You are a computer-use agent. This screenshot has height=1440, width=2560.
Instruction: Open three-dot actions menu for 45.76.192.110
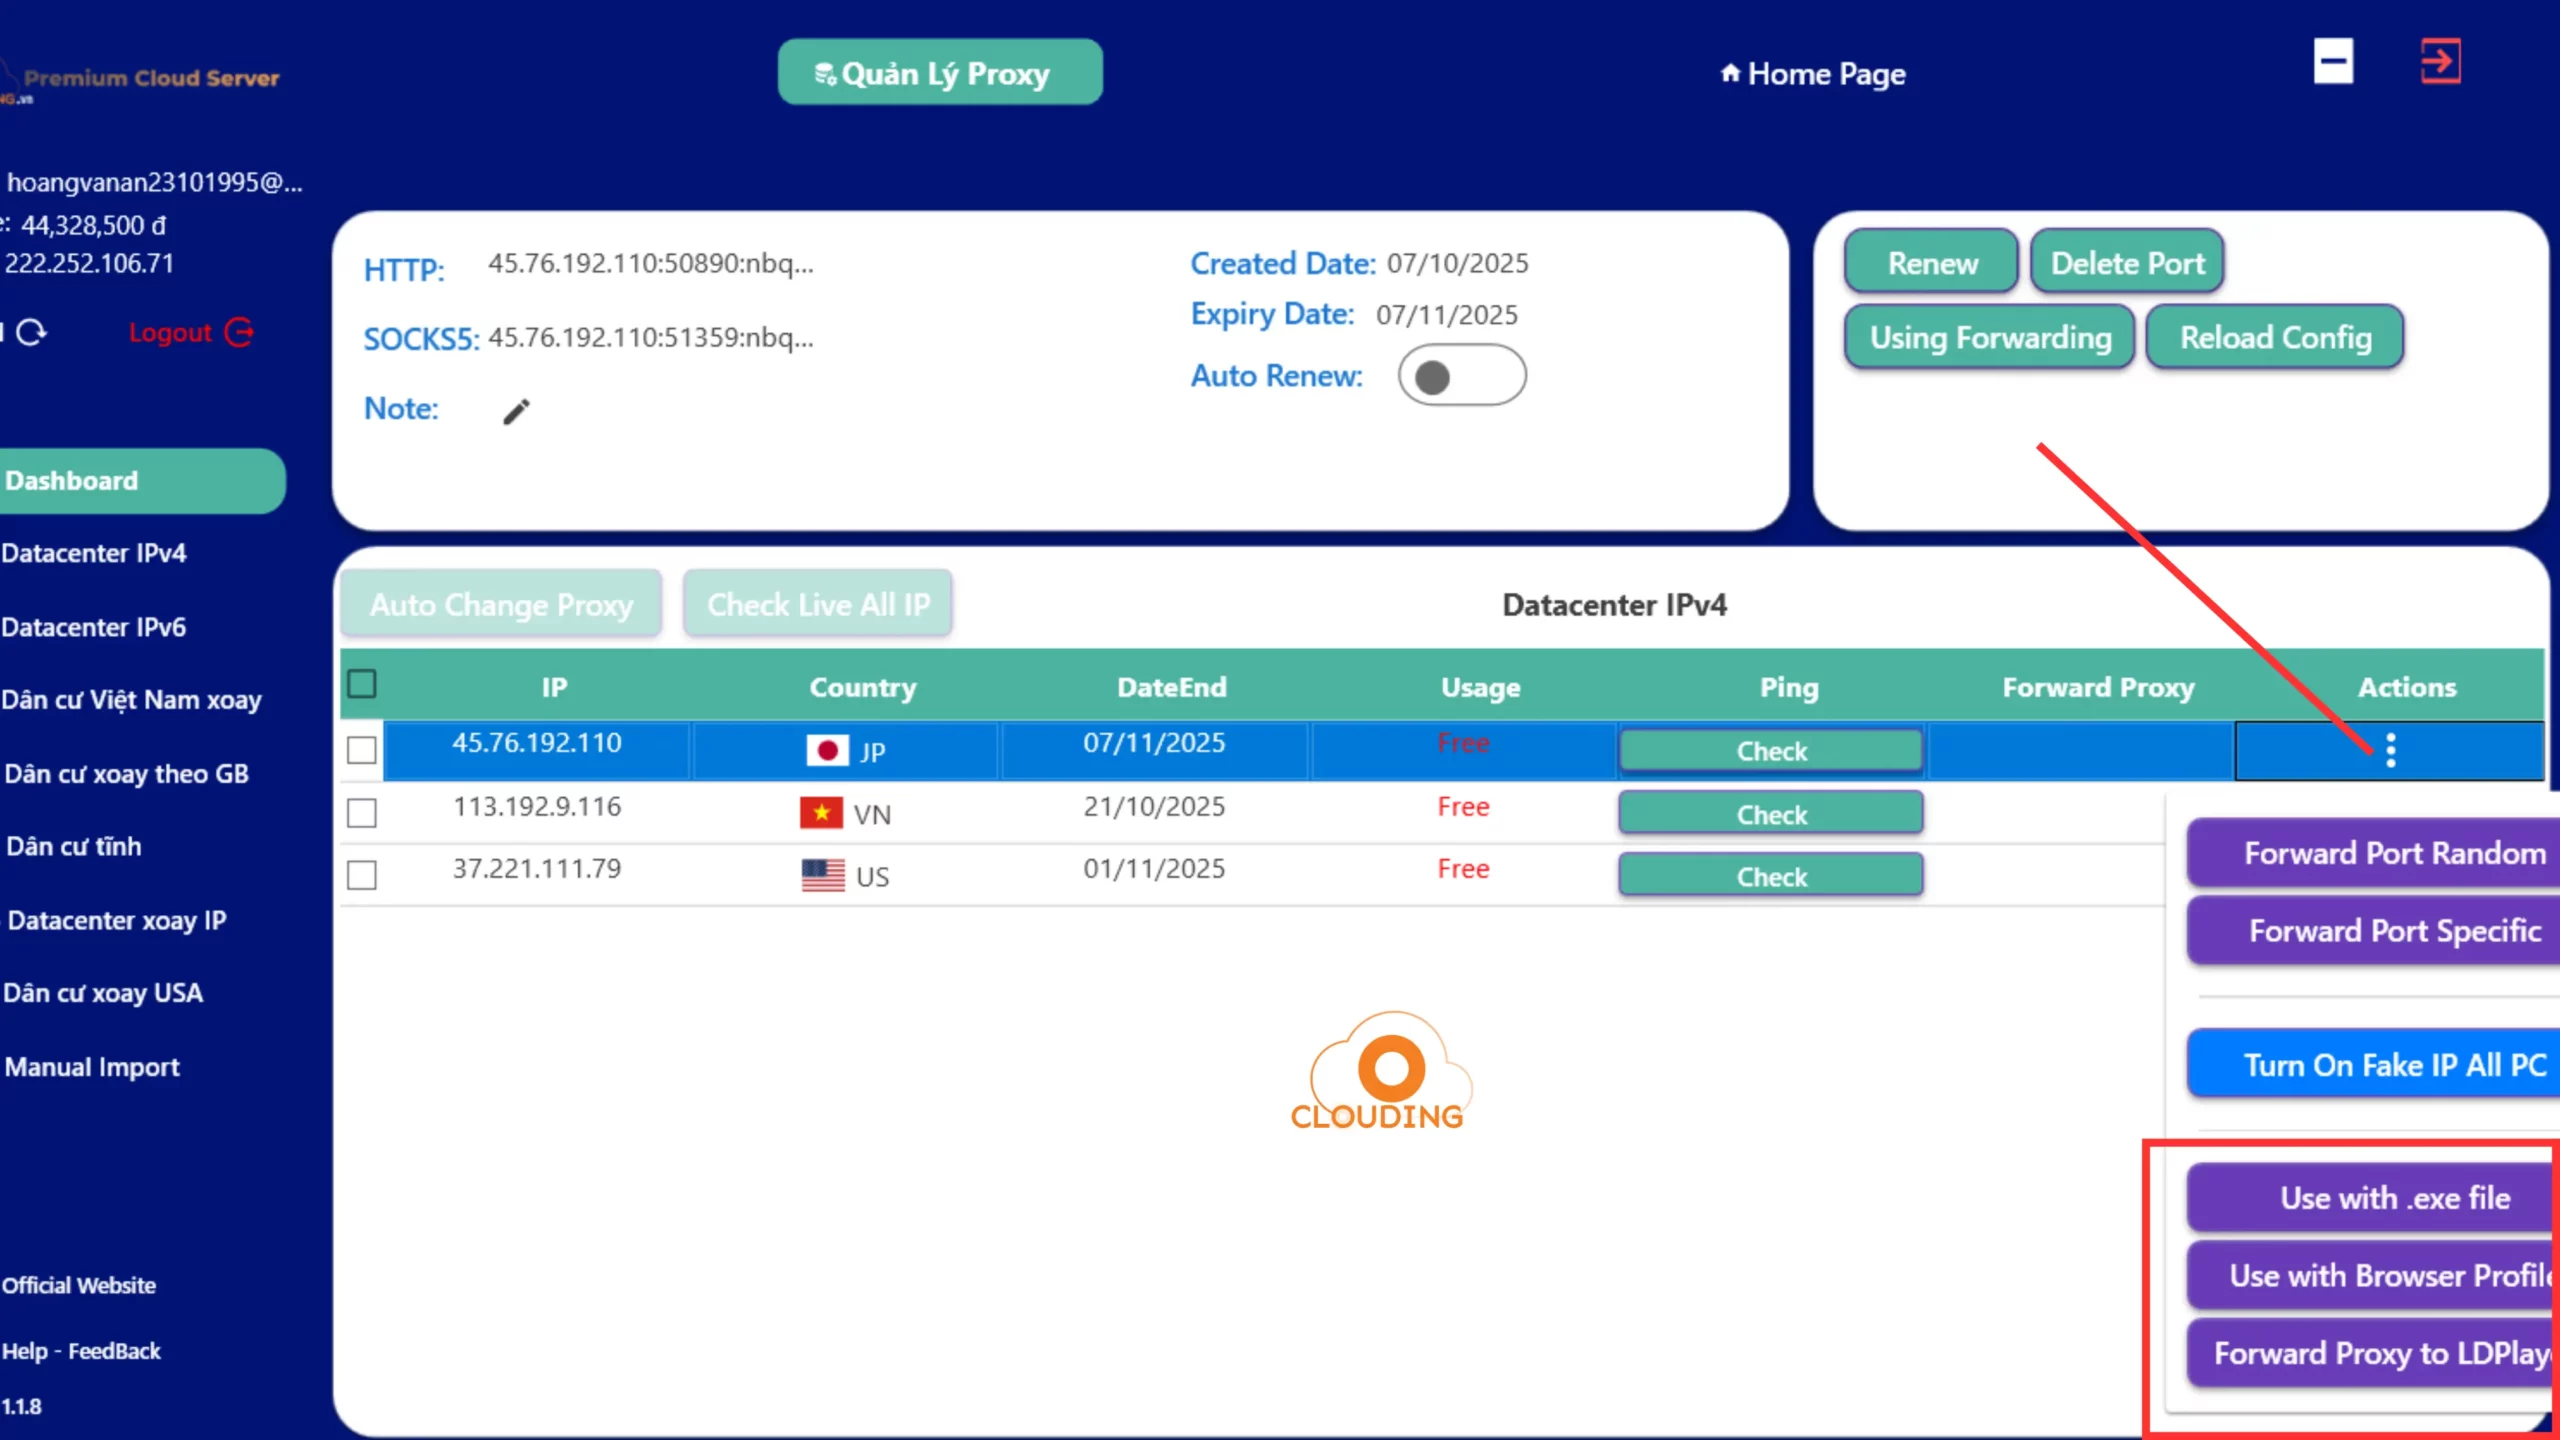2390,750
